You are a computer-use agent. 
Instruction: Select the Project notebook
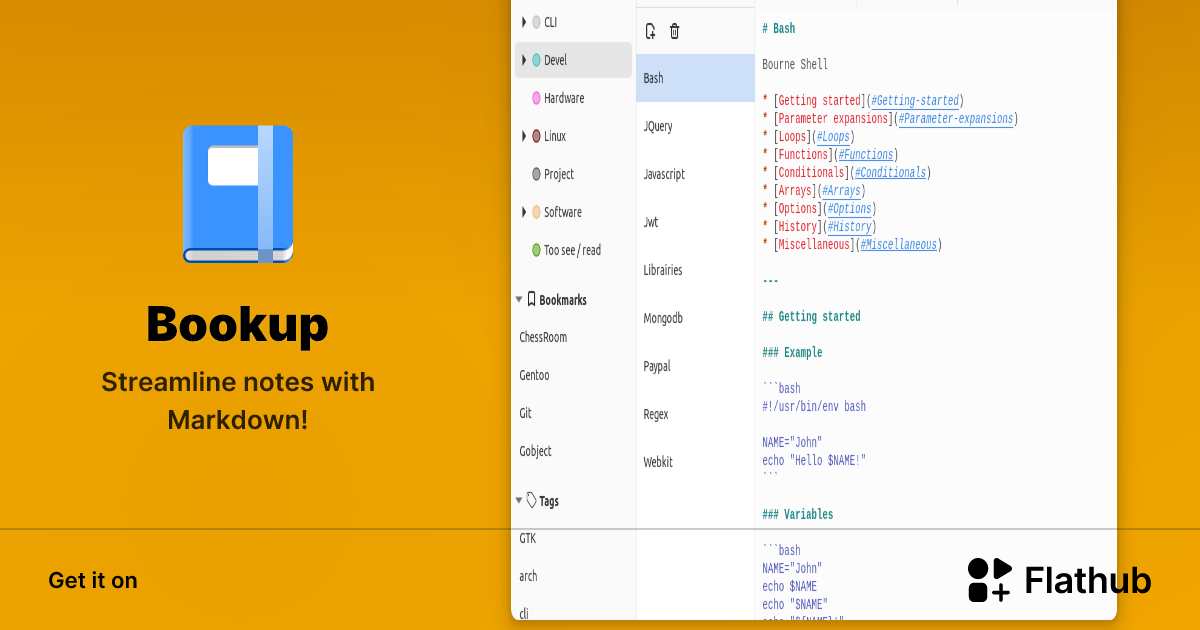[x=558, y=174]
